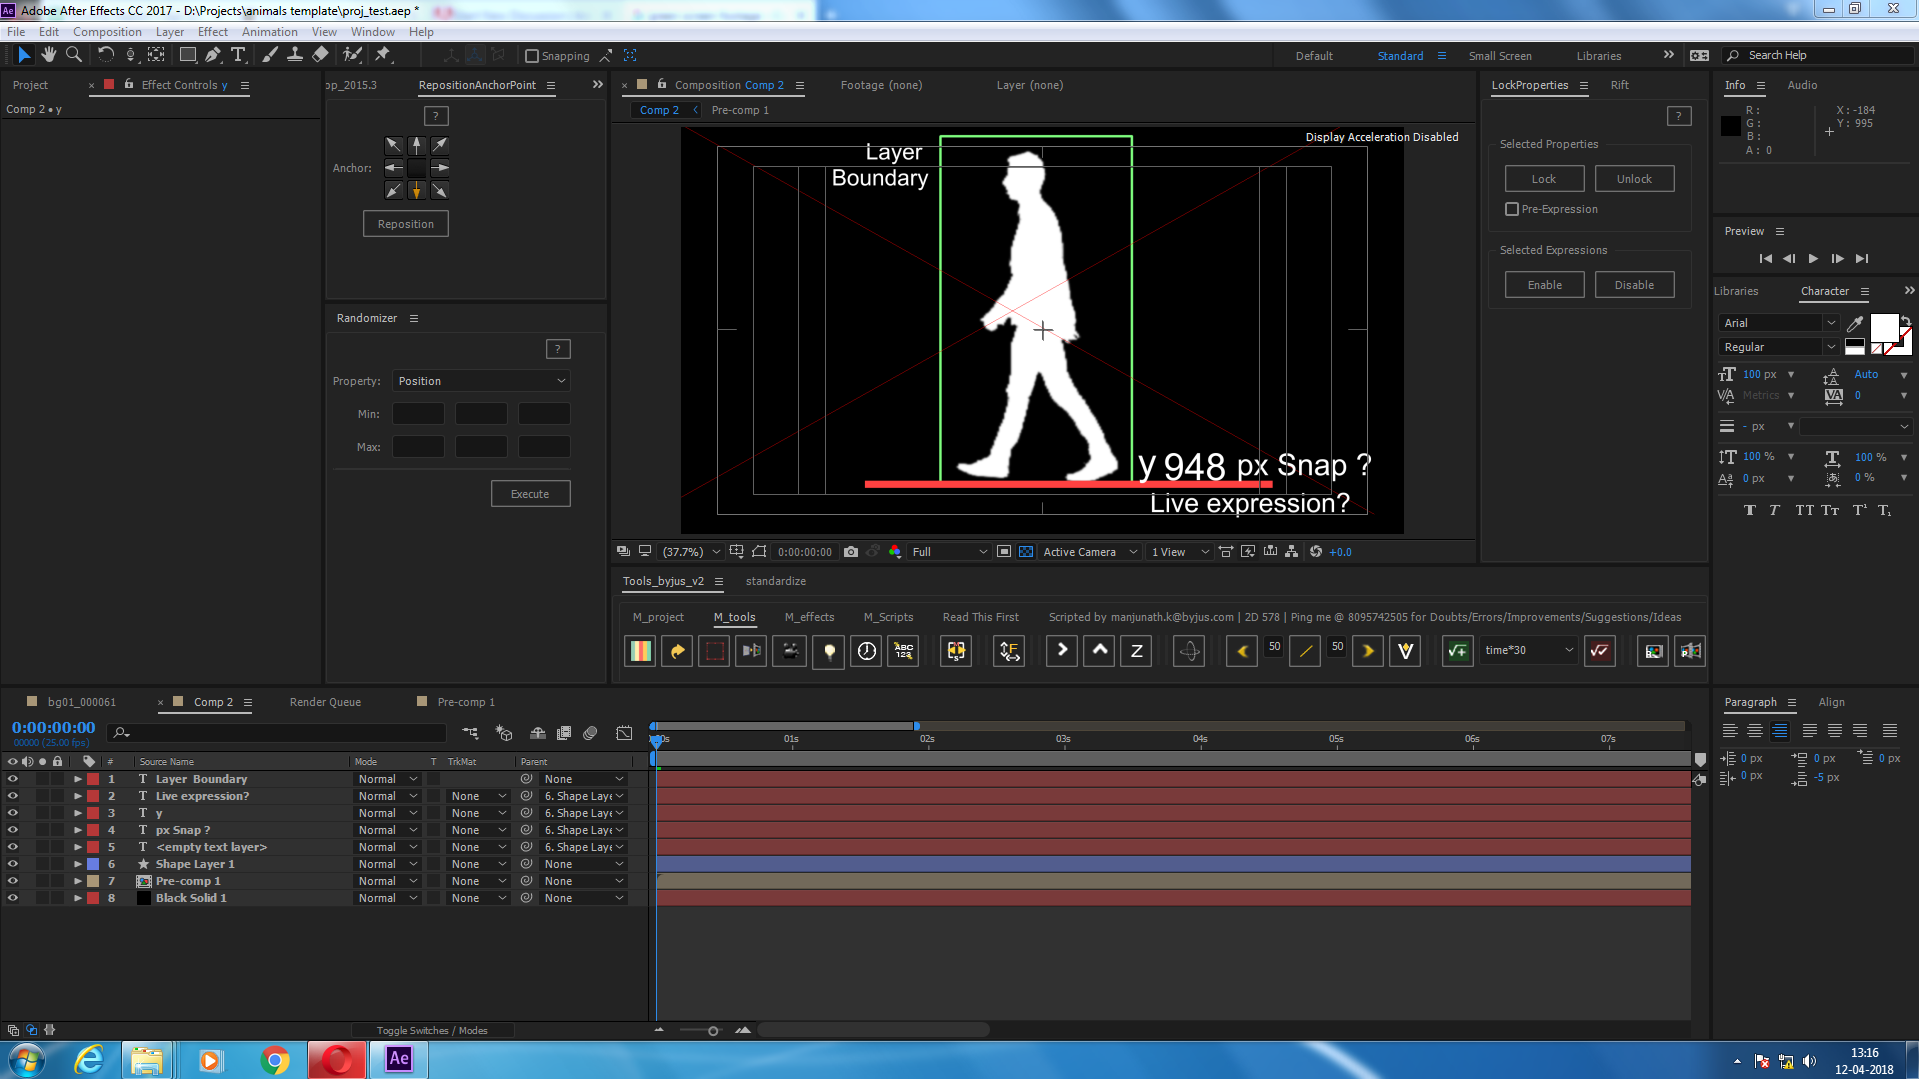Screen dimensions: 1919x1079
Task: Open blend Mode dropdown for Black Solid 1
Action: click(x=388, y=898)
